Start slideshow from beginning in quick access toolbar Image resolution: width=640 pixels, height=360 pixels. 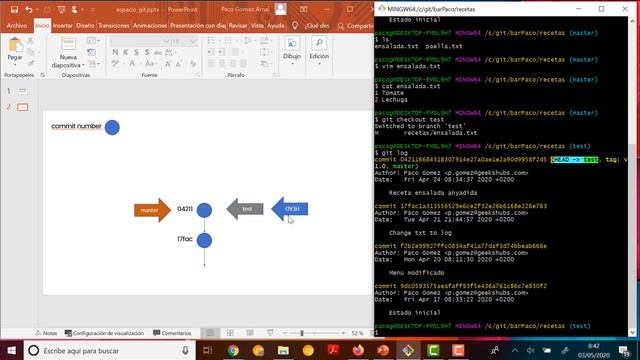61,9
